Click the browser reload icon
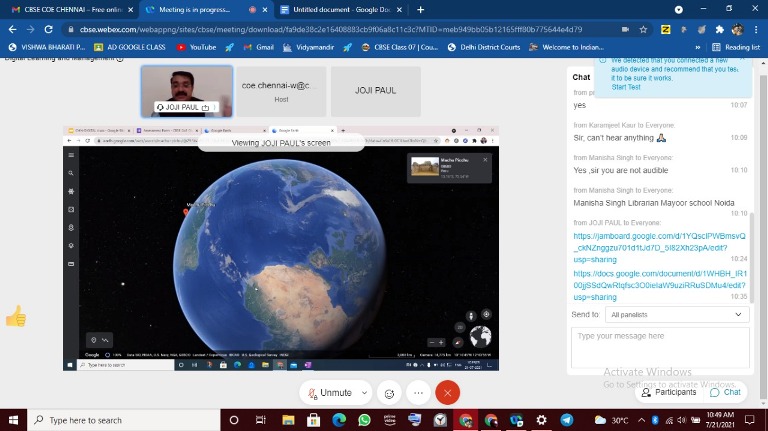 [x=50, y=29]
